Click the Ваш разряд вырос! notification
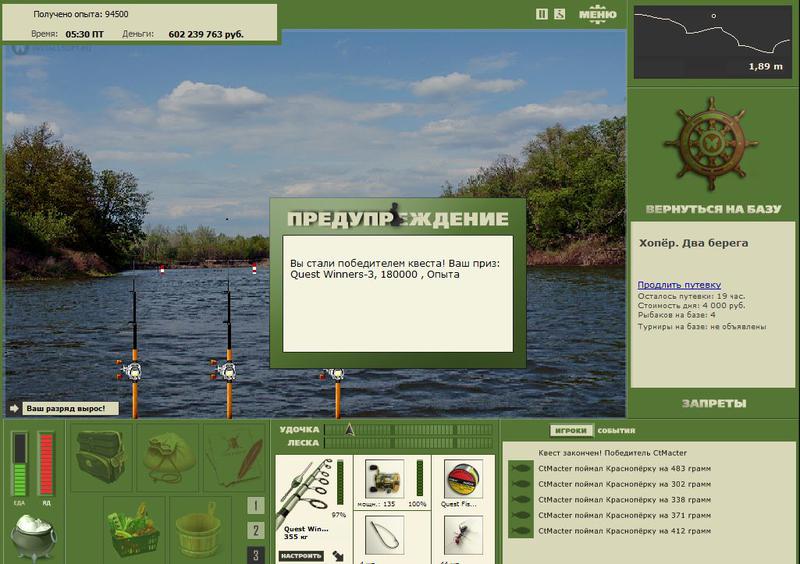Screen dimensions: 800x564 pyautogui.click(x=70, y=408)
